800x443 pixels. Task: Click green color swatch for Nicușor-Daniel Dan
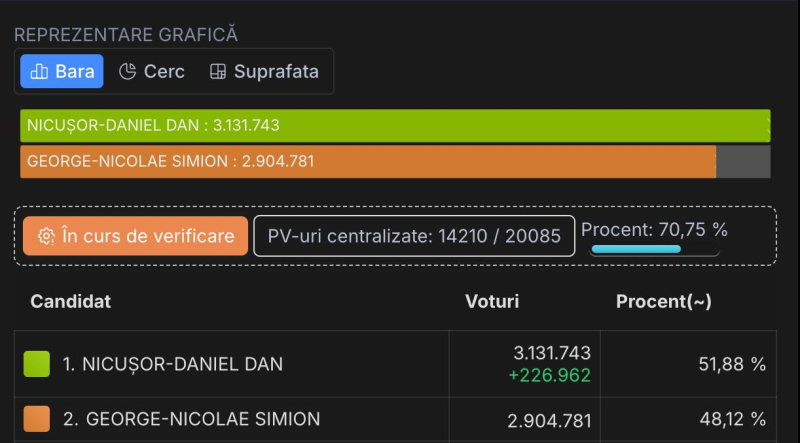click(37, 364)
